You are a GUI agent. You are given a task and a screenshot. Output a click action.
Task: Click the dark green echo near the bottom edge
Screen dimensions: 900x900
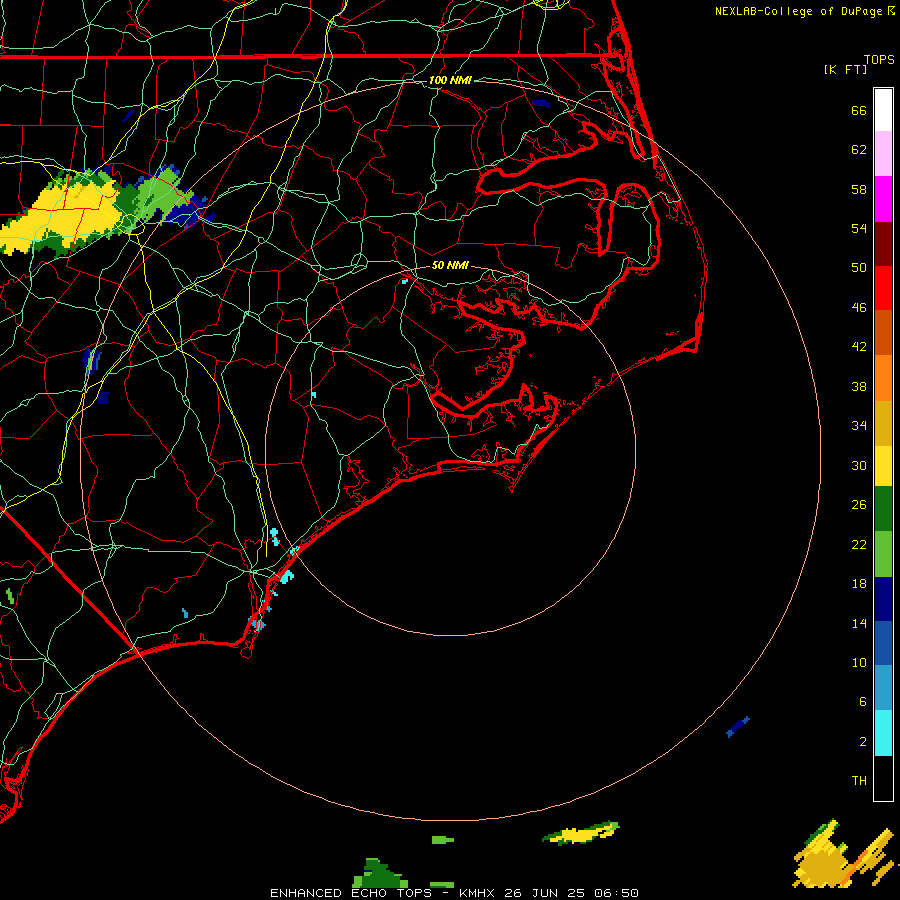380,874
